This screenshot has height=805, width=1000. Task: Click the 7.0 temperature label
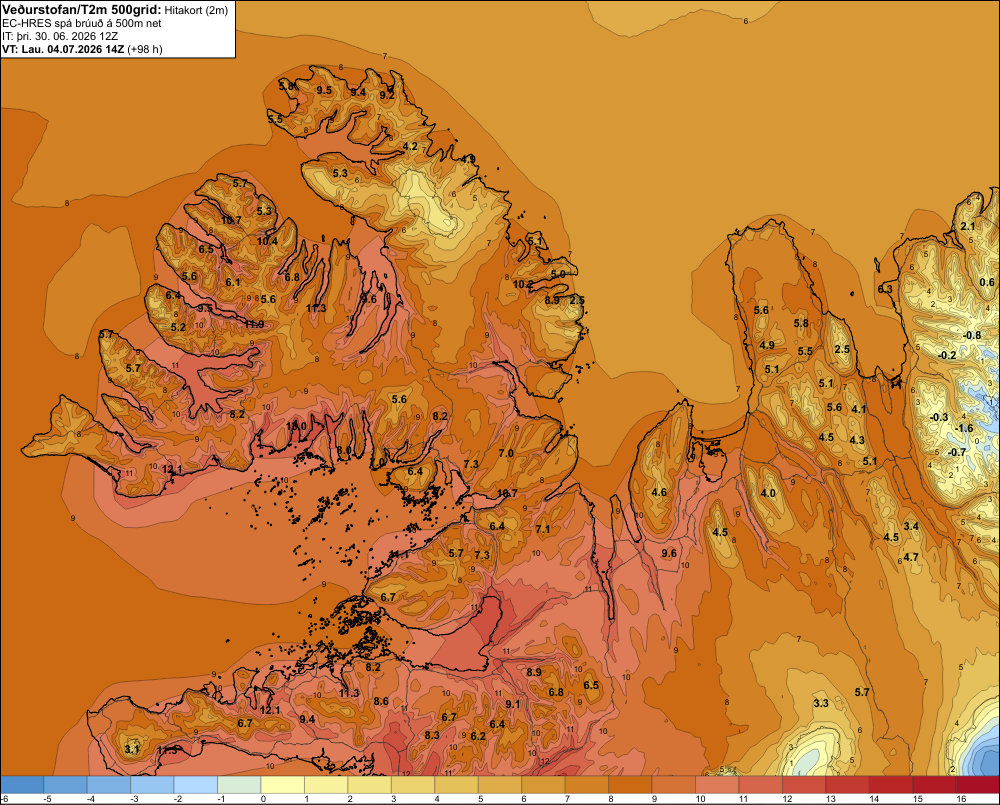[x=506, y=454]
